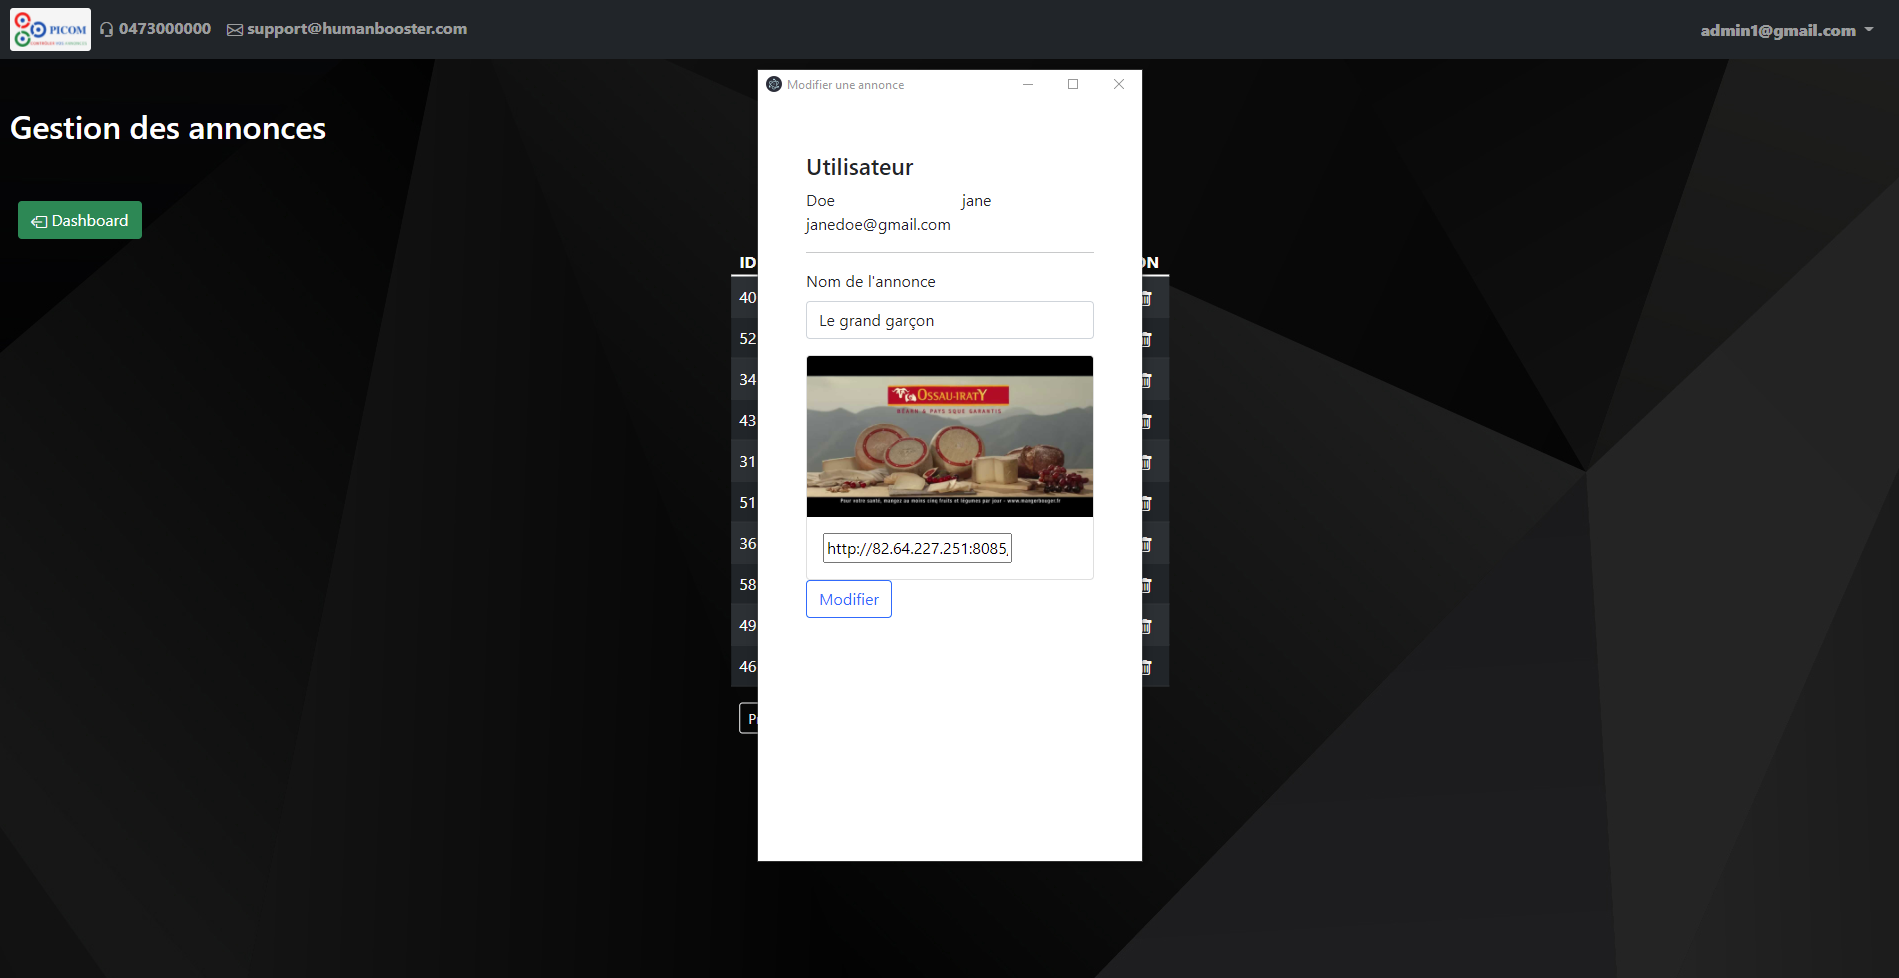Remove announcement 43 using its trash icon
1899x978 pixels.
pos(1147,421)
